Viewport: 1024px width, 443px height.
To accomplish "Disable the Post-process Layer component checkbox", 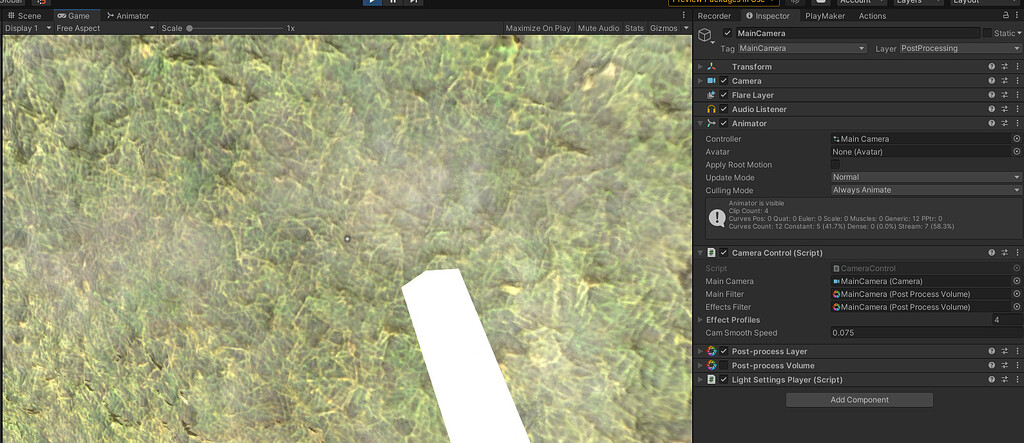I will coord(724,352).
